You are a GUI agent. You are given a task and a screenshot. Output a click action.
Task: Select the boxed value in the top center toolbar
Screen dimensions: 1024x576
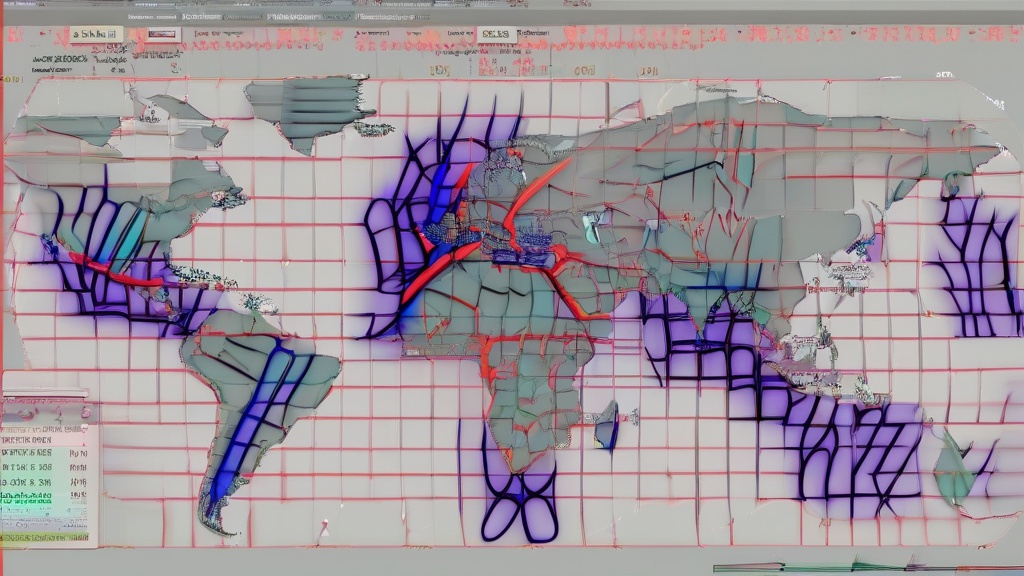495,34
